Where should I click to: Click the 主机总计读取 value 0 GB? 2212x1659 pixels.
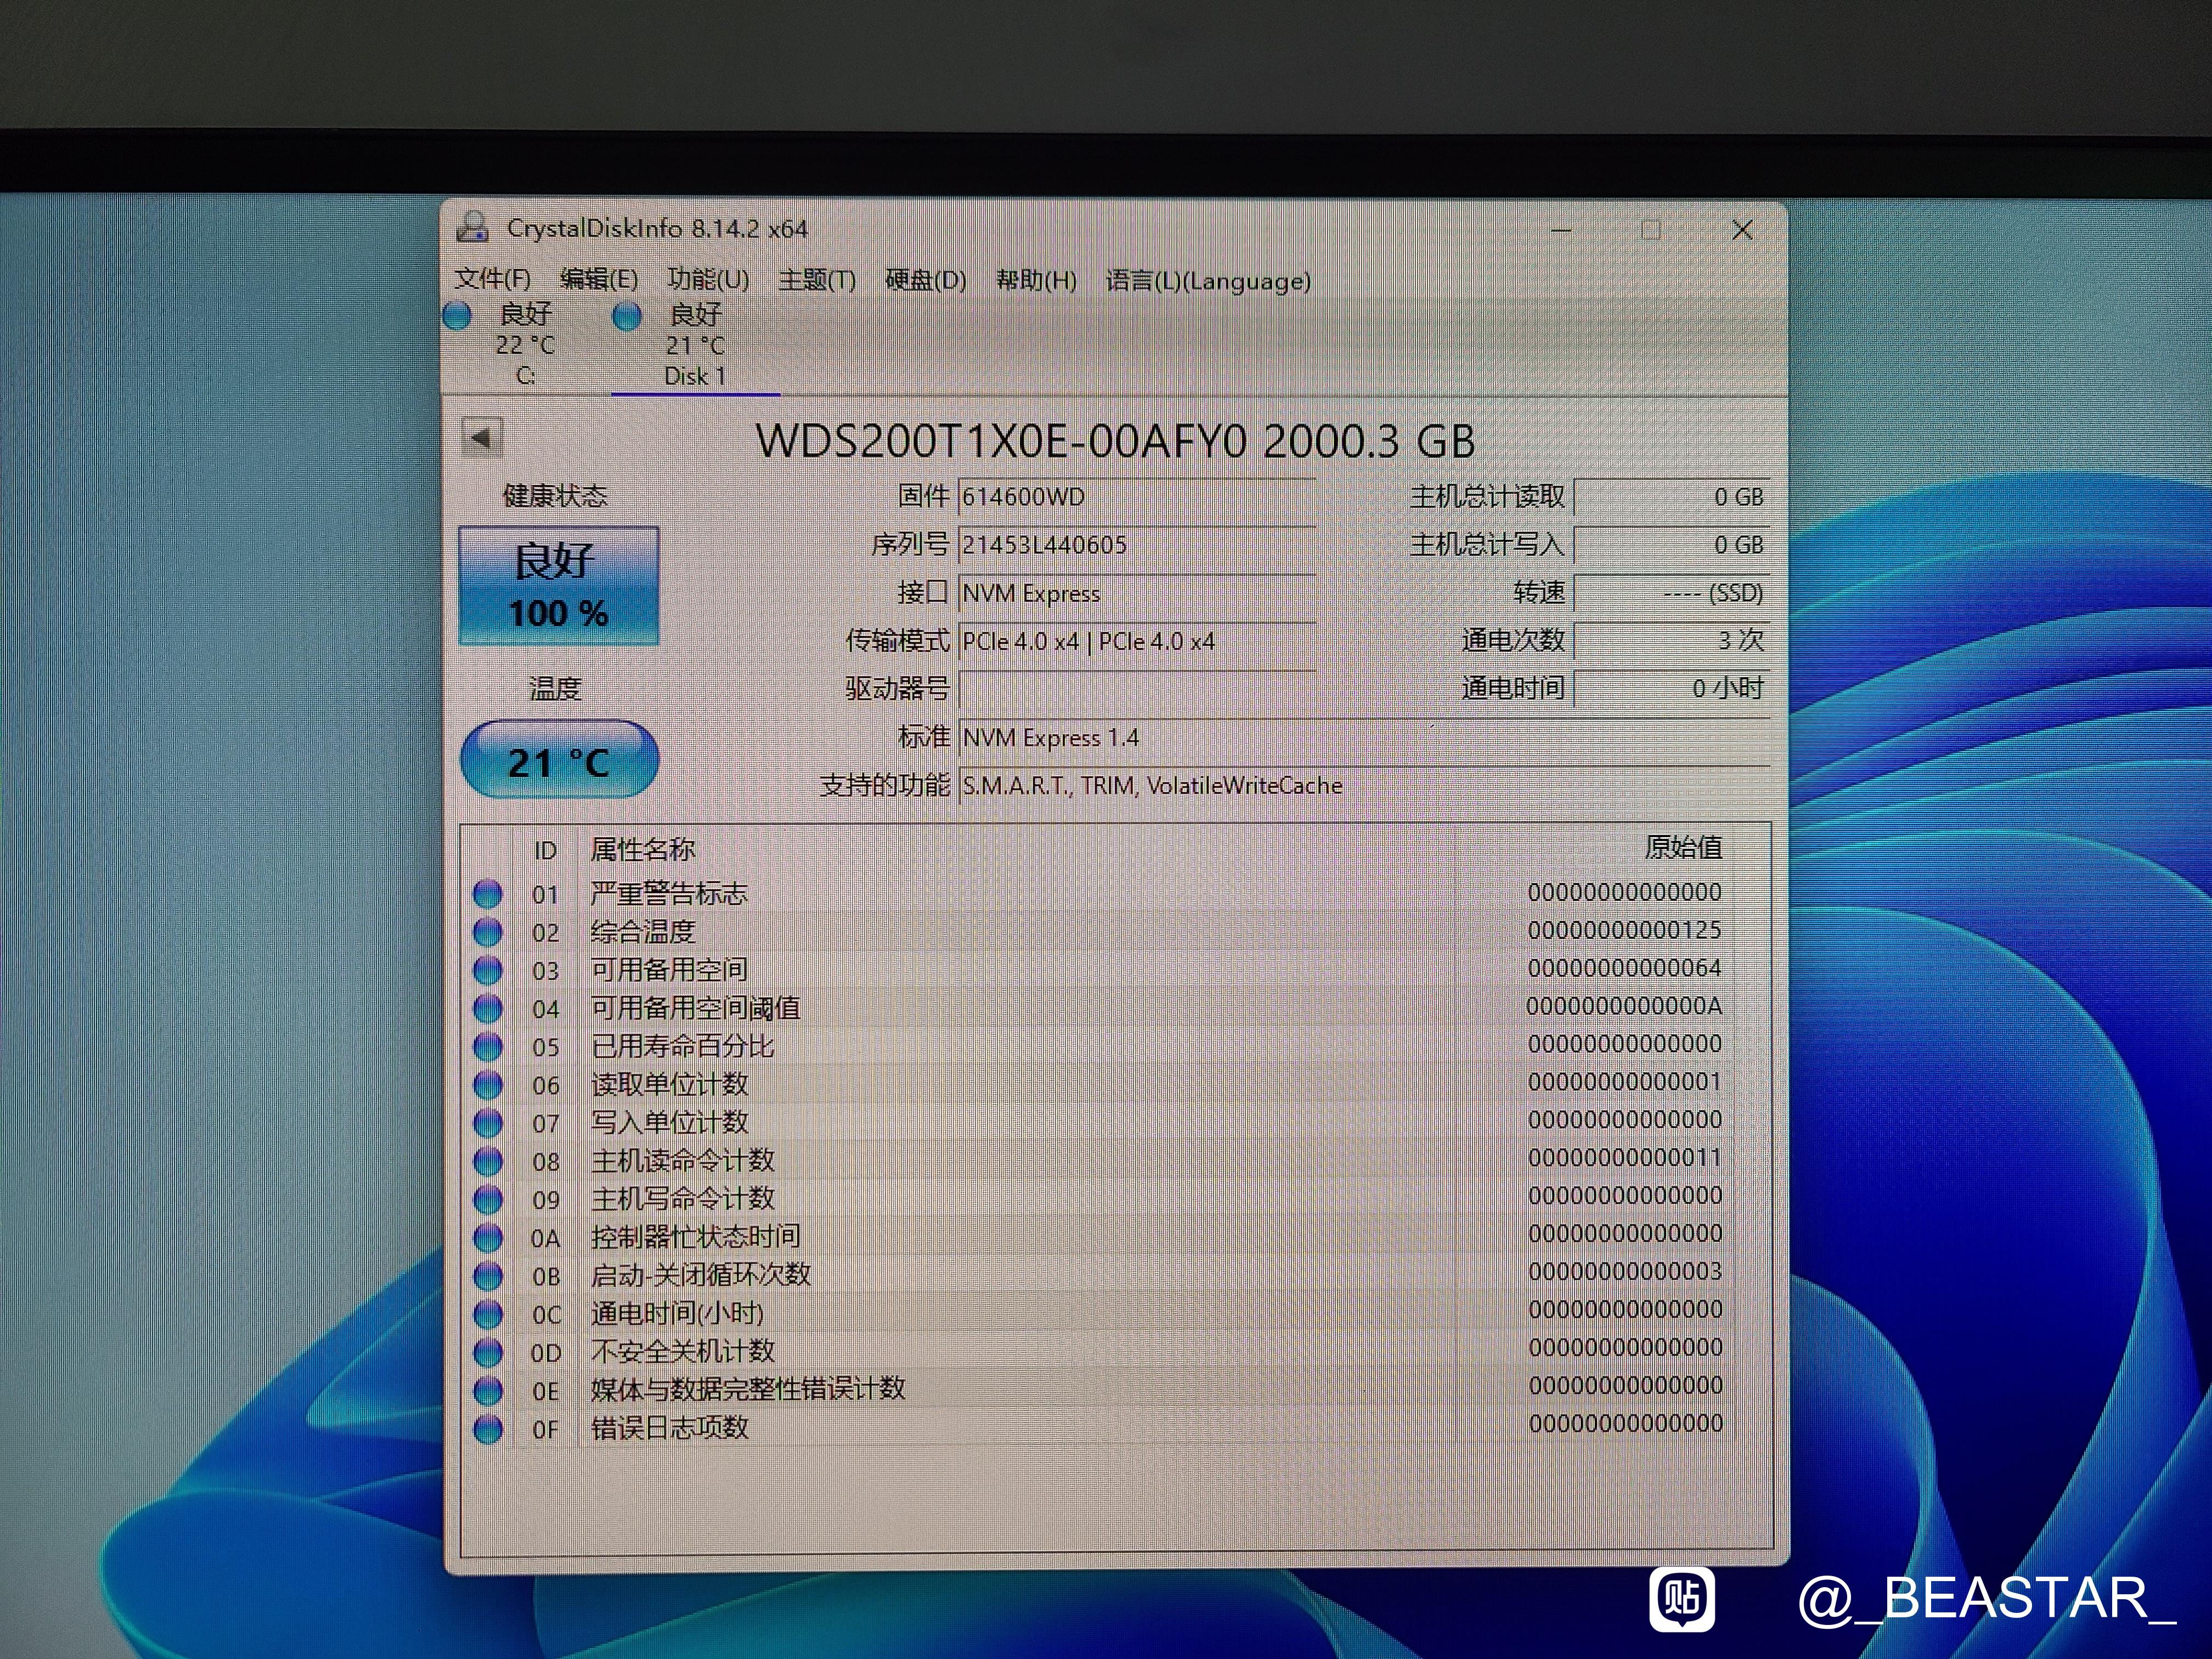pyautogui.click(x=1672, y=497)
